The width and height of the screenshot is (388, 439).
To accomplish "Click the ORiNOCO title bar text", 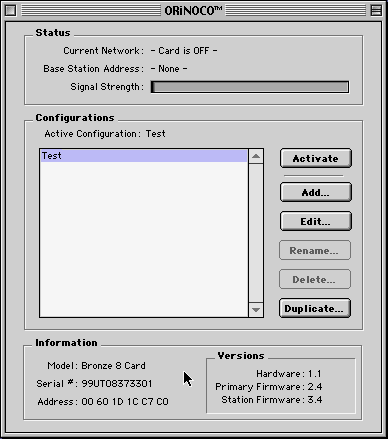I will (193, 11).
